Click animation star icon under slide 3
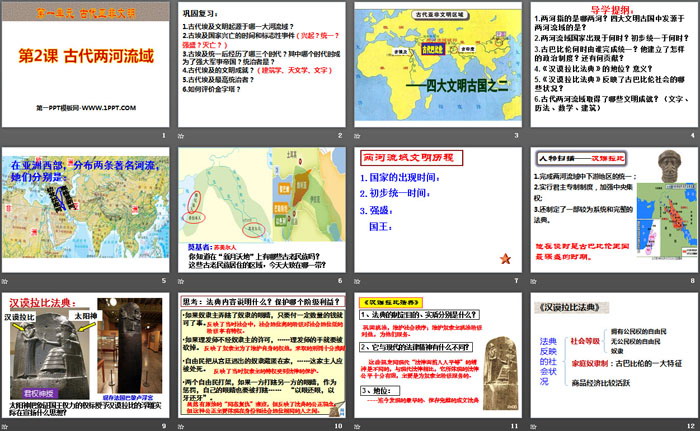The height and width of the screenshot is (431, 700). point(357,136)
